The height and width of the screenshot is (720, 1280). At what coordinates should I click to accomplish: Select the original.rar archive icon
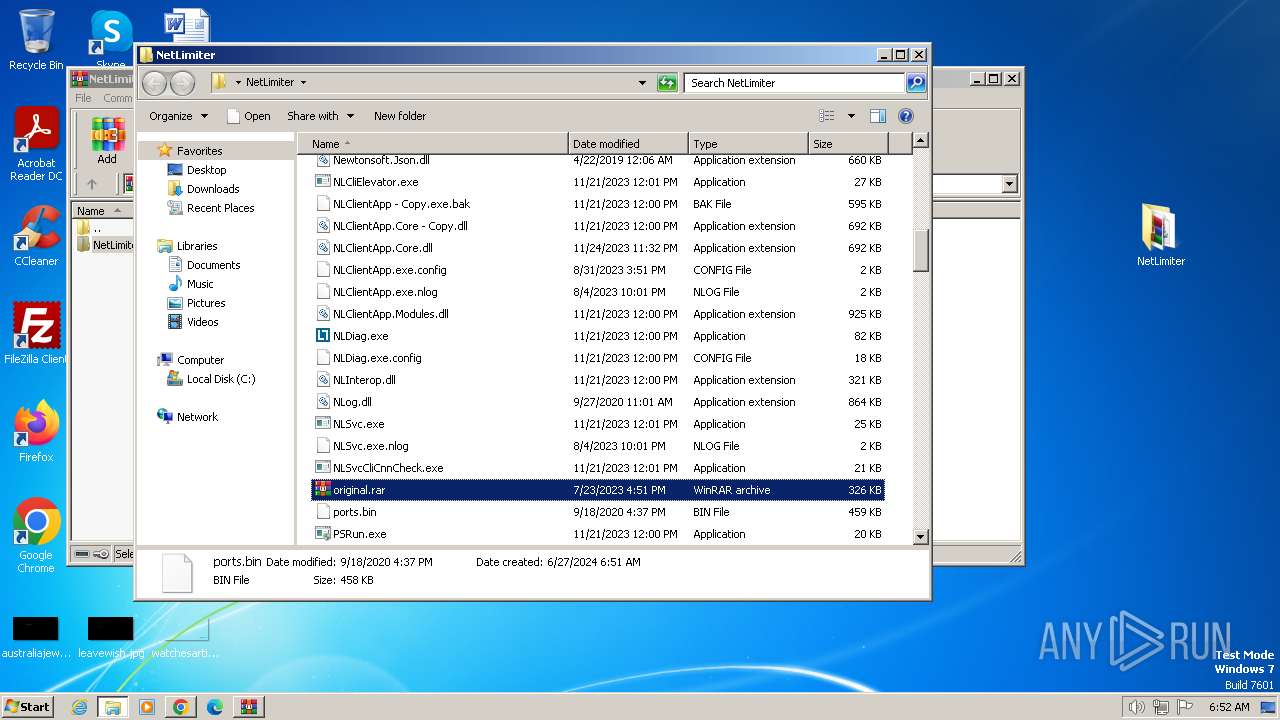click(x=322, y=490)
